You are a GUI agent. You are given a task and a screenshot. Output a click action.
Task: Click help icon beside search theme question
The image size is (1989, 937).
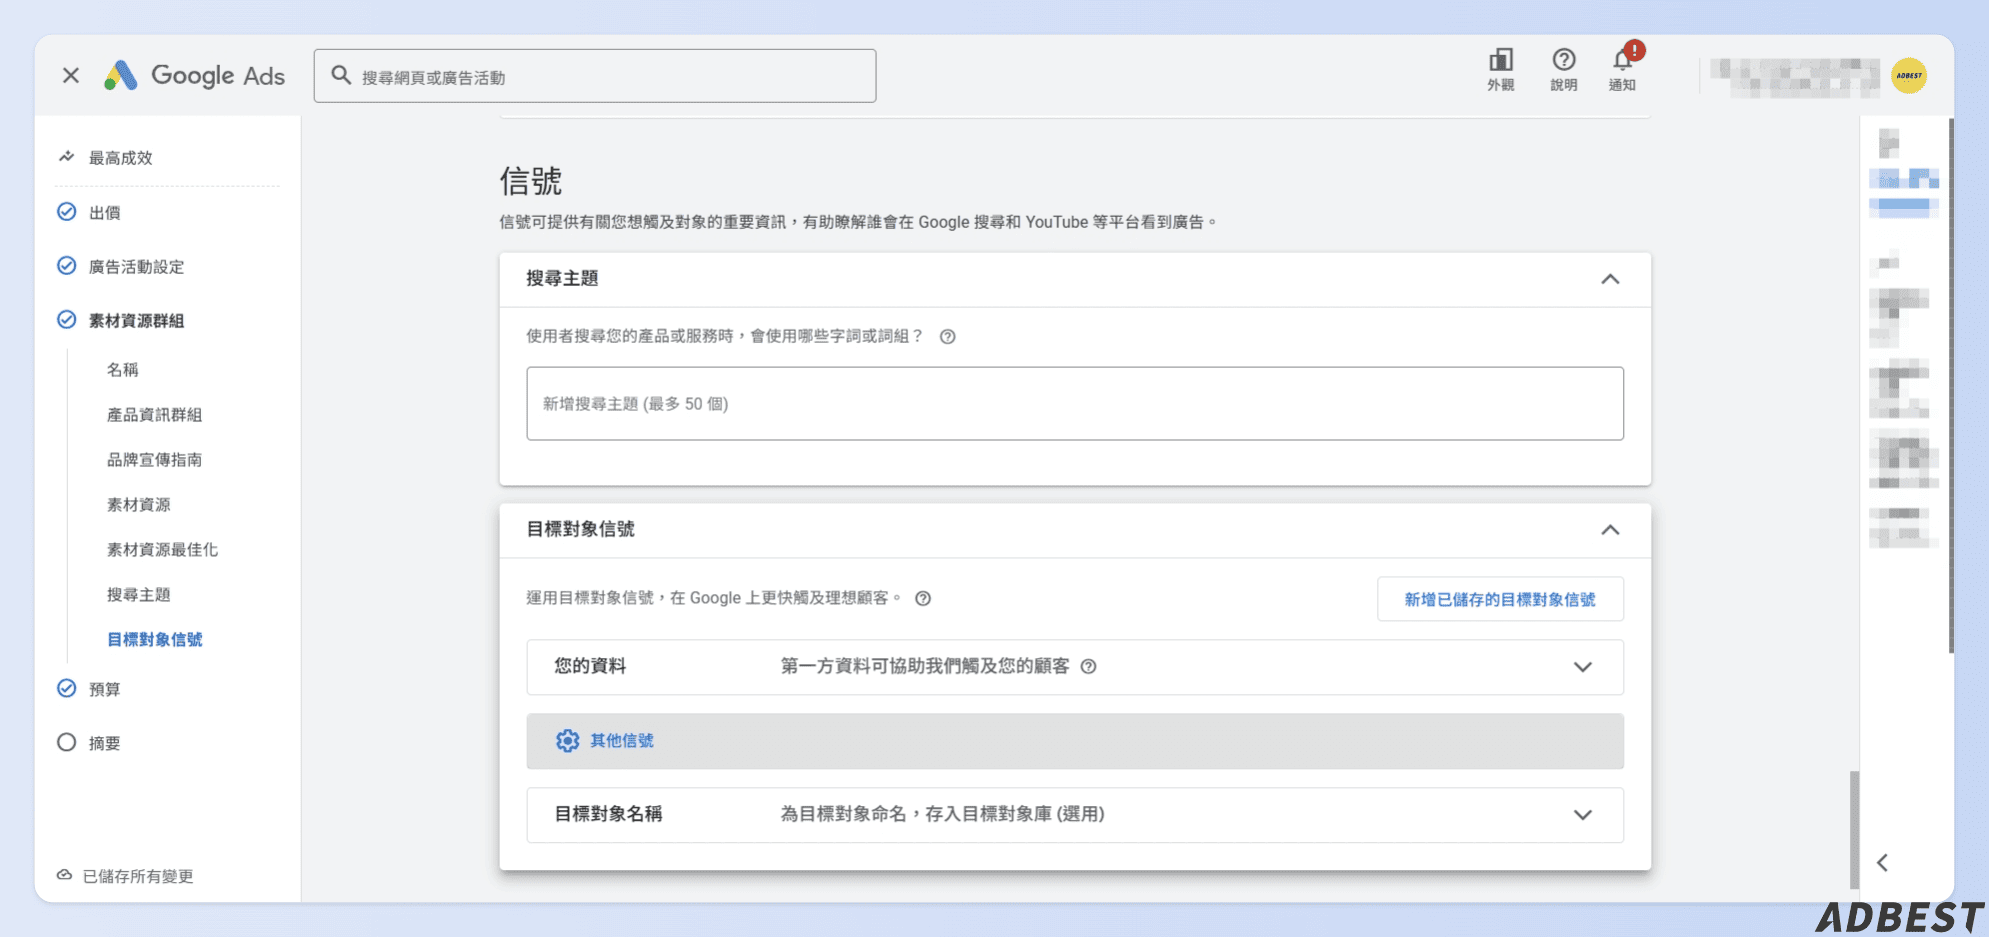pos(948,337)
